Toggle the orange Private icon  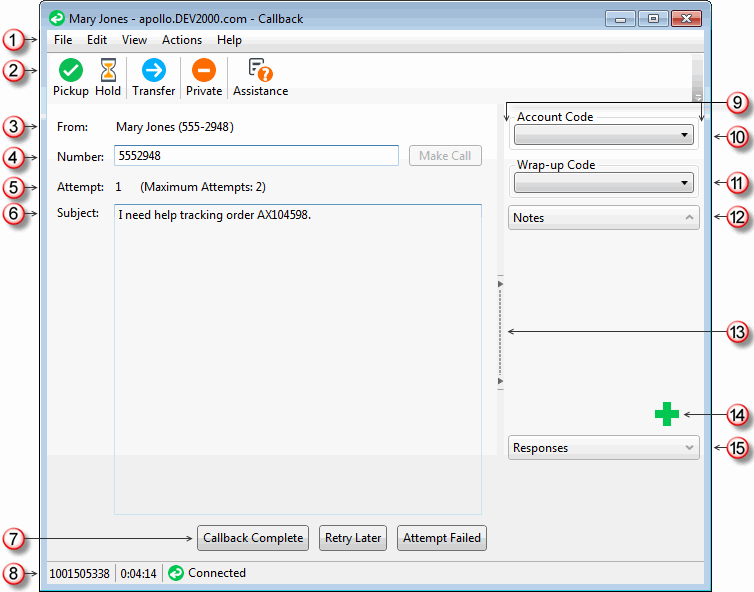click(x=204, y=70)
